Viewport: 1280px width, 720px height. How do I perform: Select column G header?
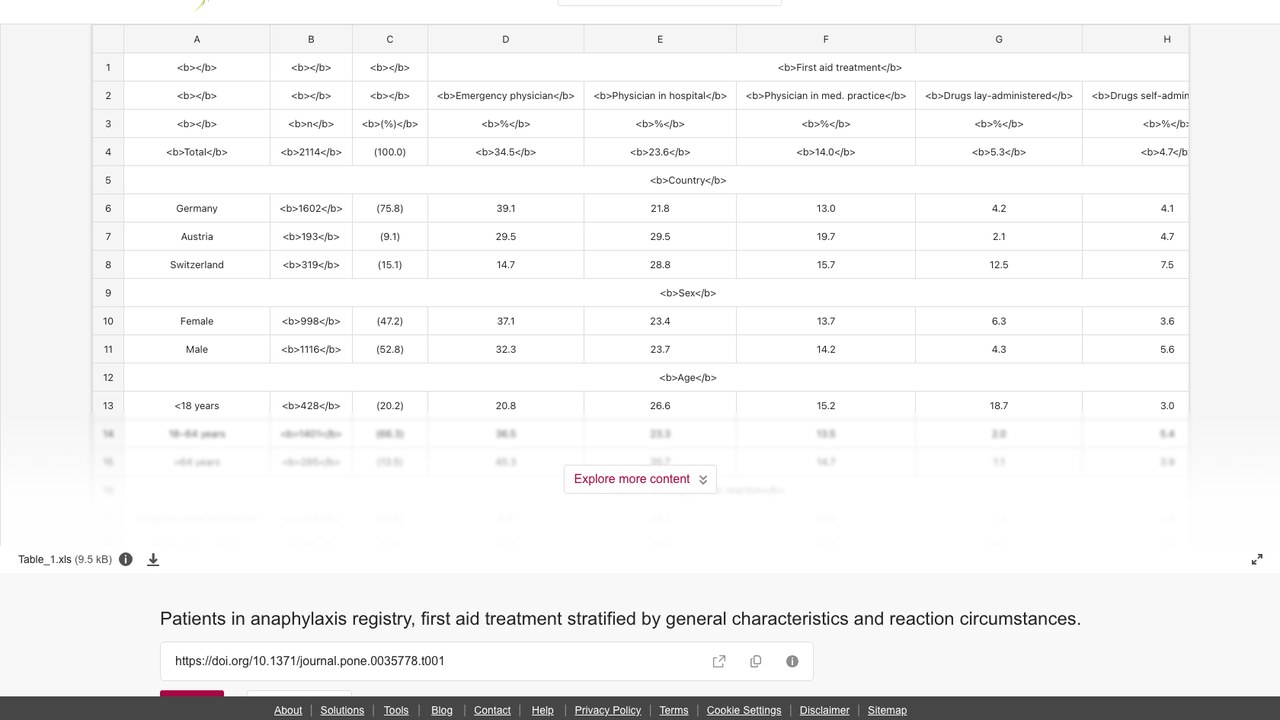999,39
